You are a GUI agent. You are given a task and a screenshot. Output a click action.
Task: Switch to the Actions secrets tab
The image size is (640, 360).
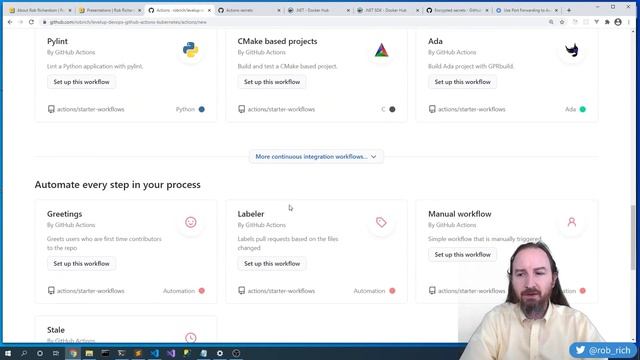click(249, 10)
